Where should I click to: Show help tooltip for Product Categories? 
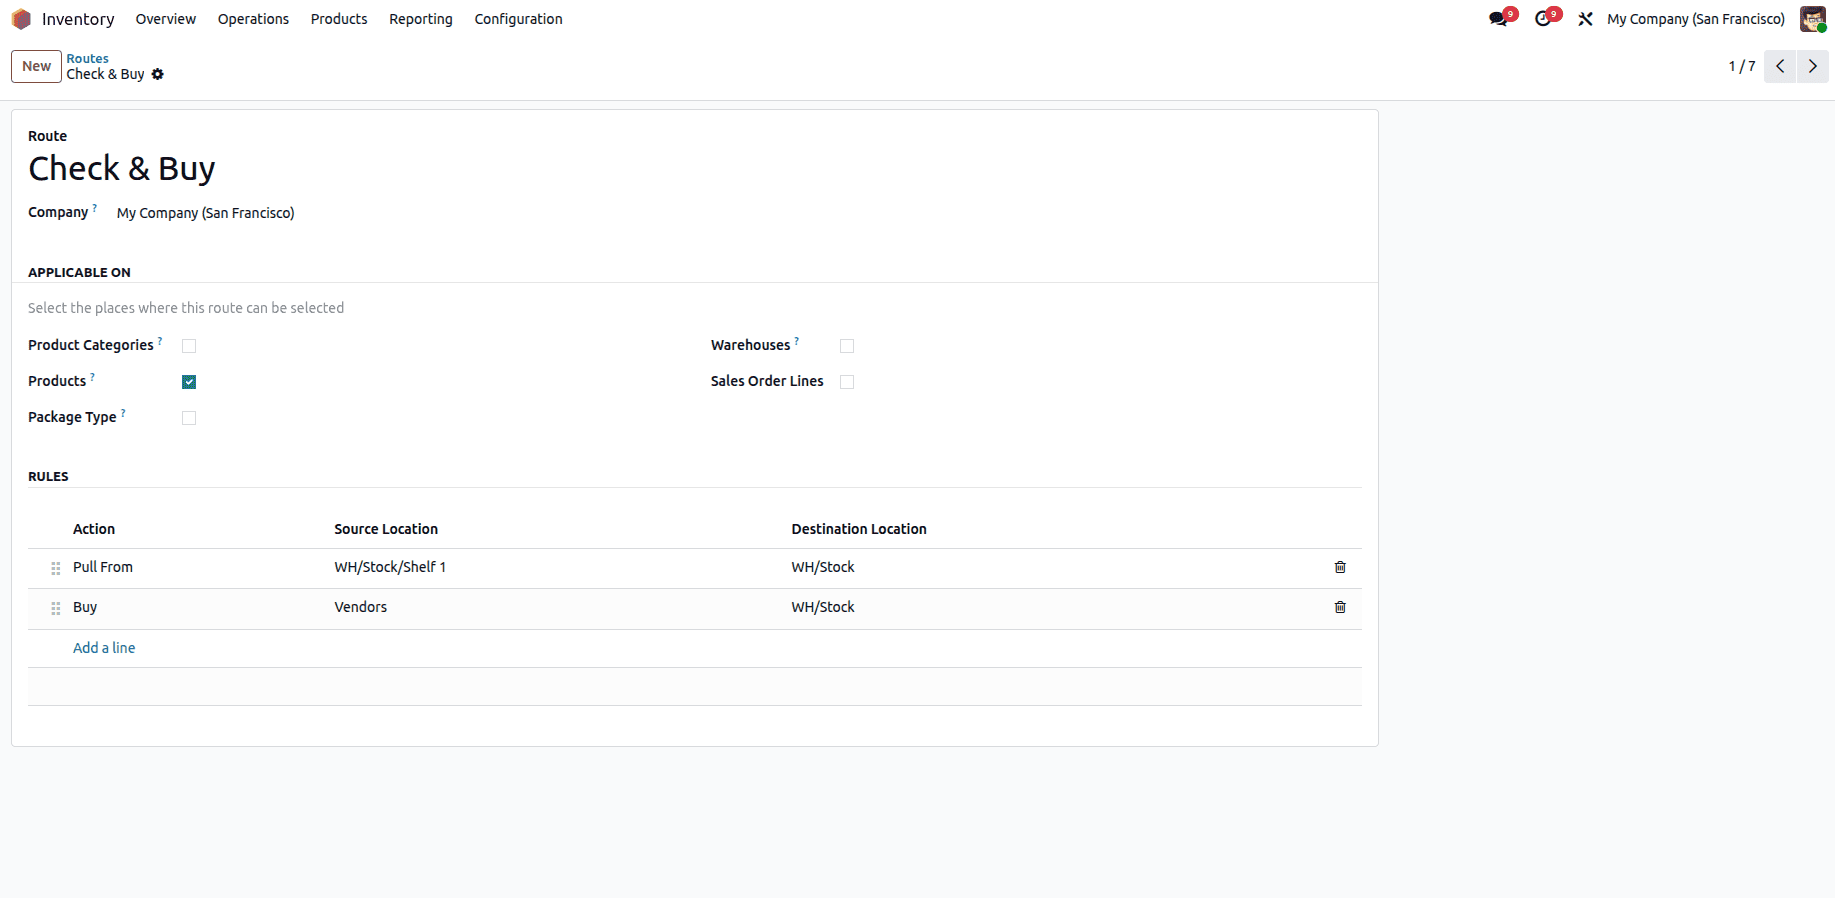coord(160,341)
